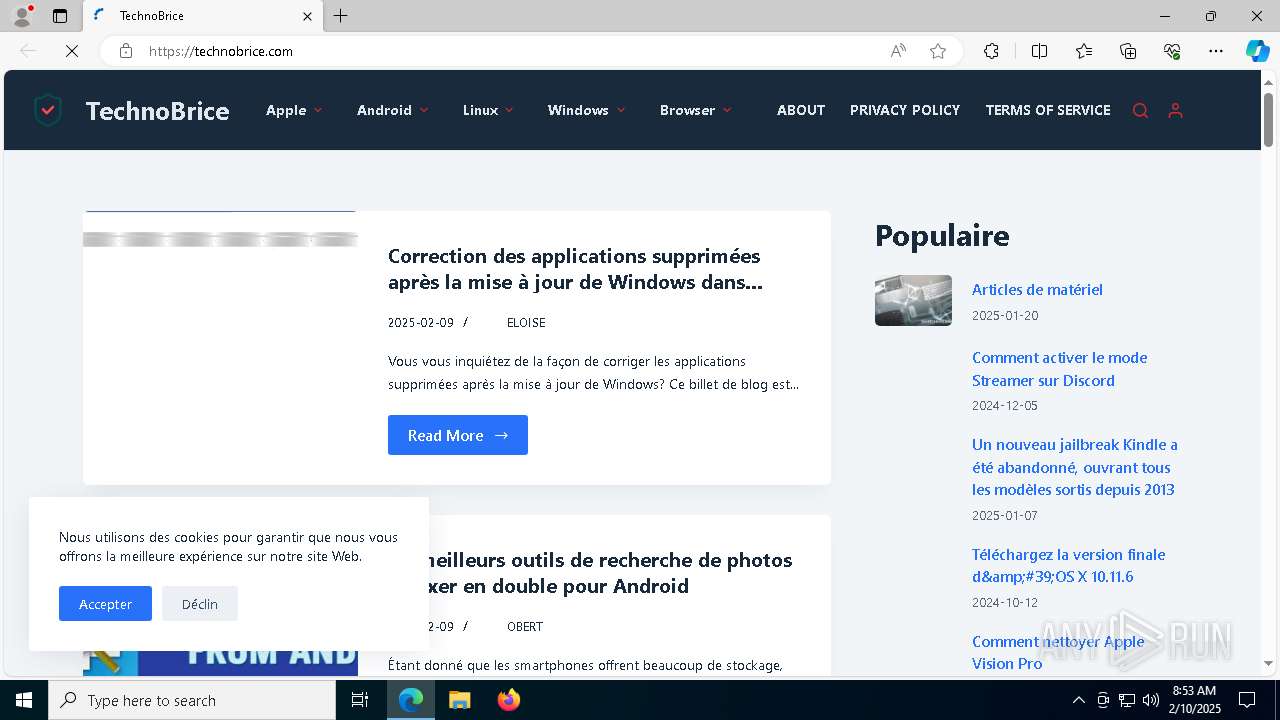Open Task View in the taskbar
Screen dimensions: 1280x720
(x=360, y=700)
